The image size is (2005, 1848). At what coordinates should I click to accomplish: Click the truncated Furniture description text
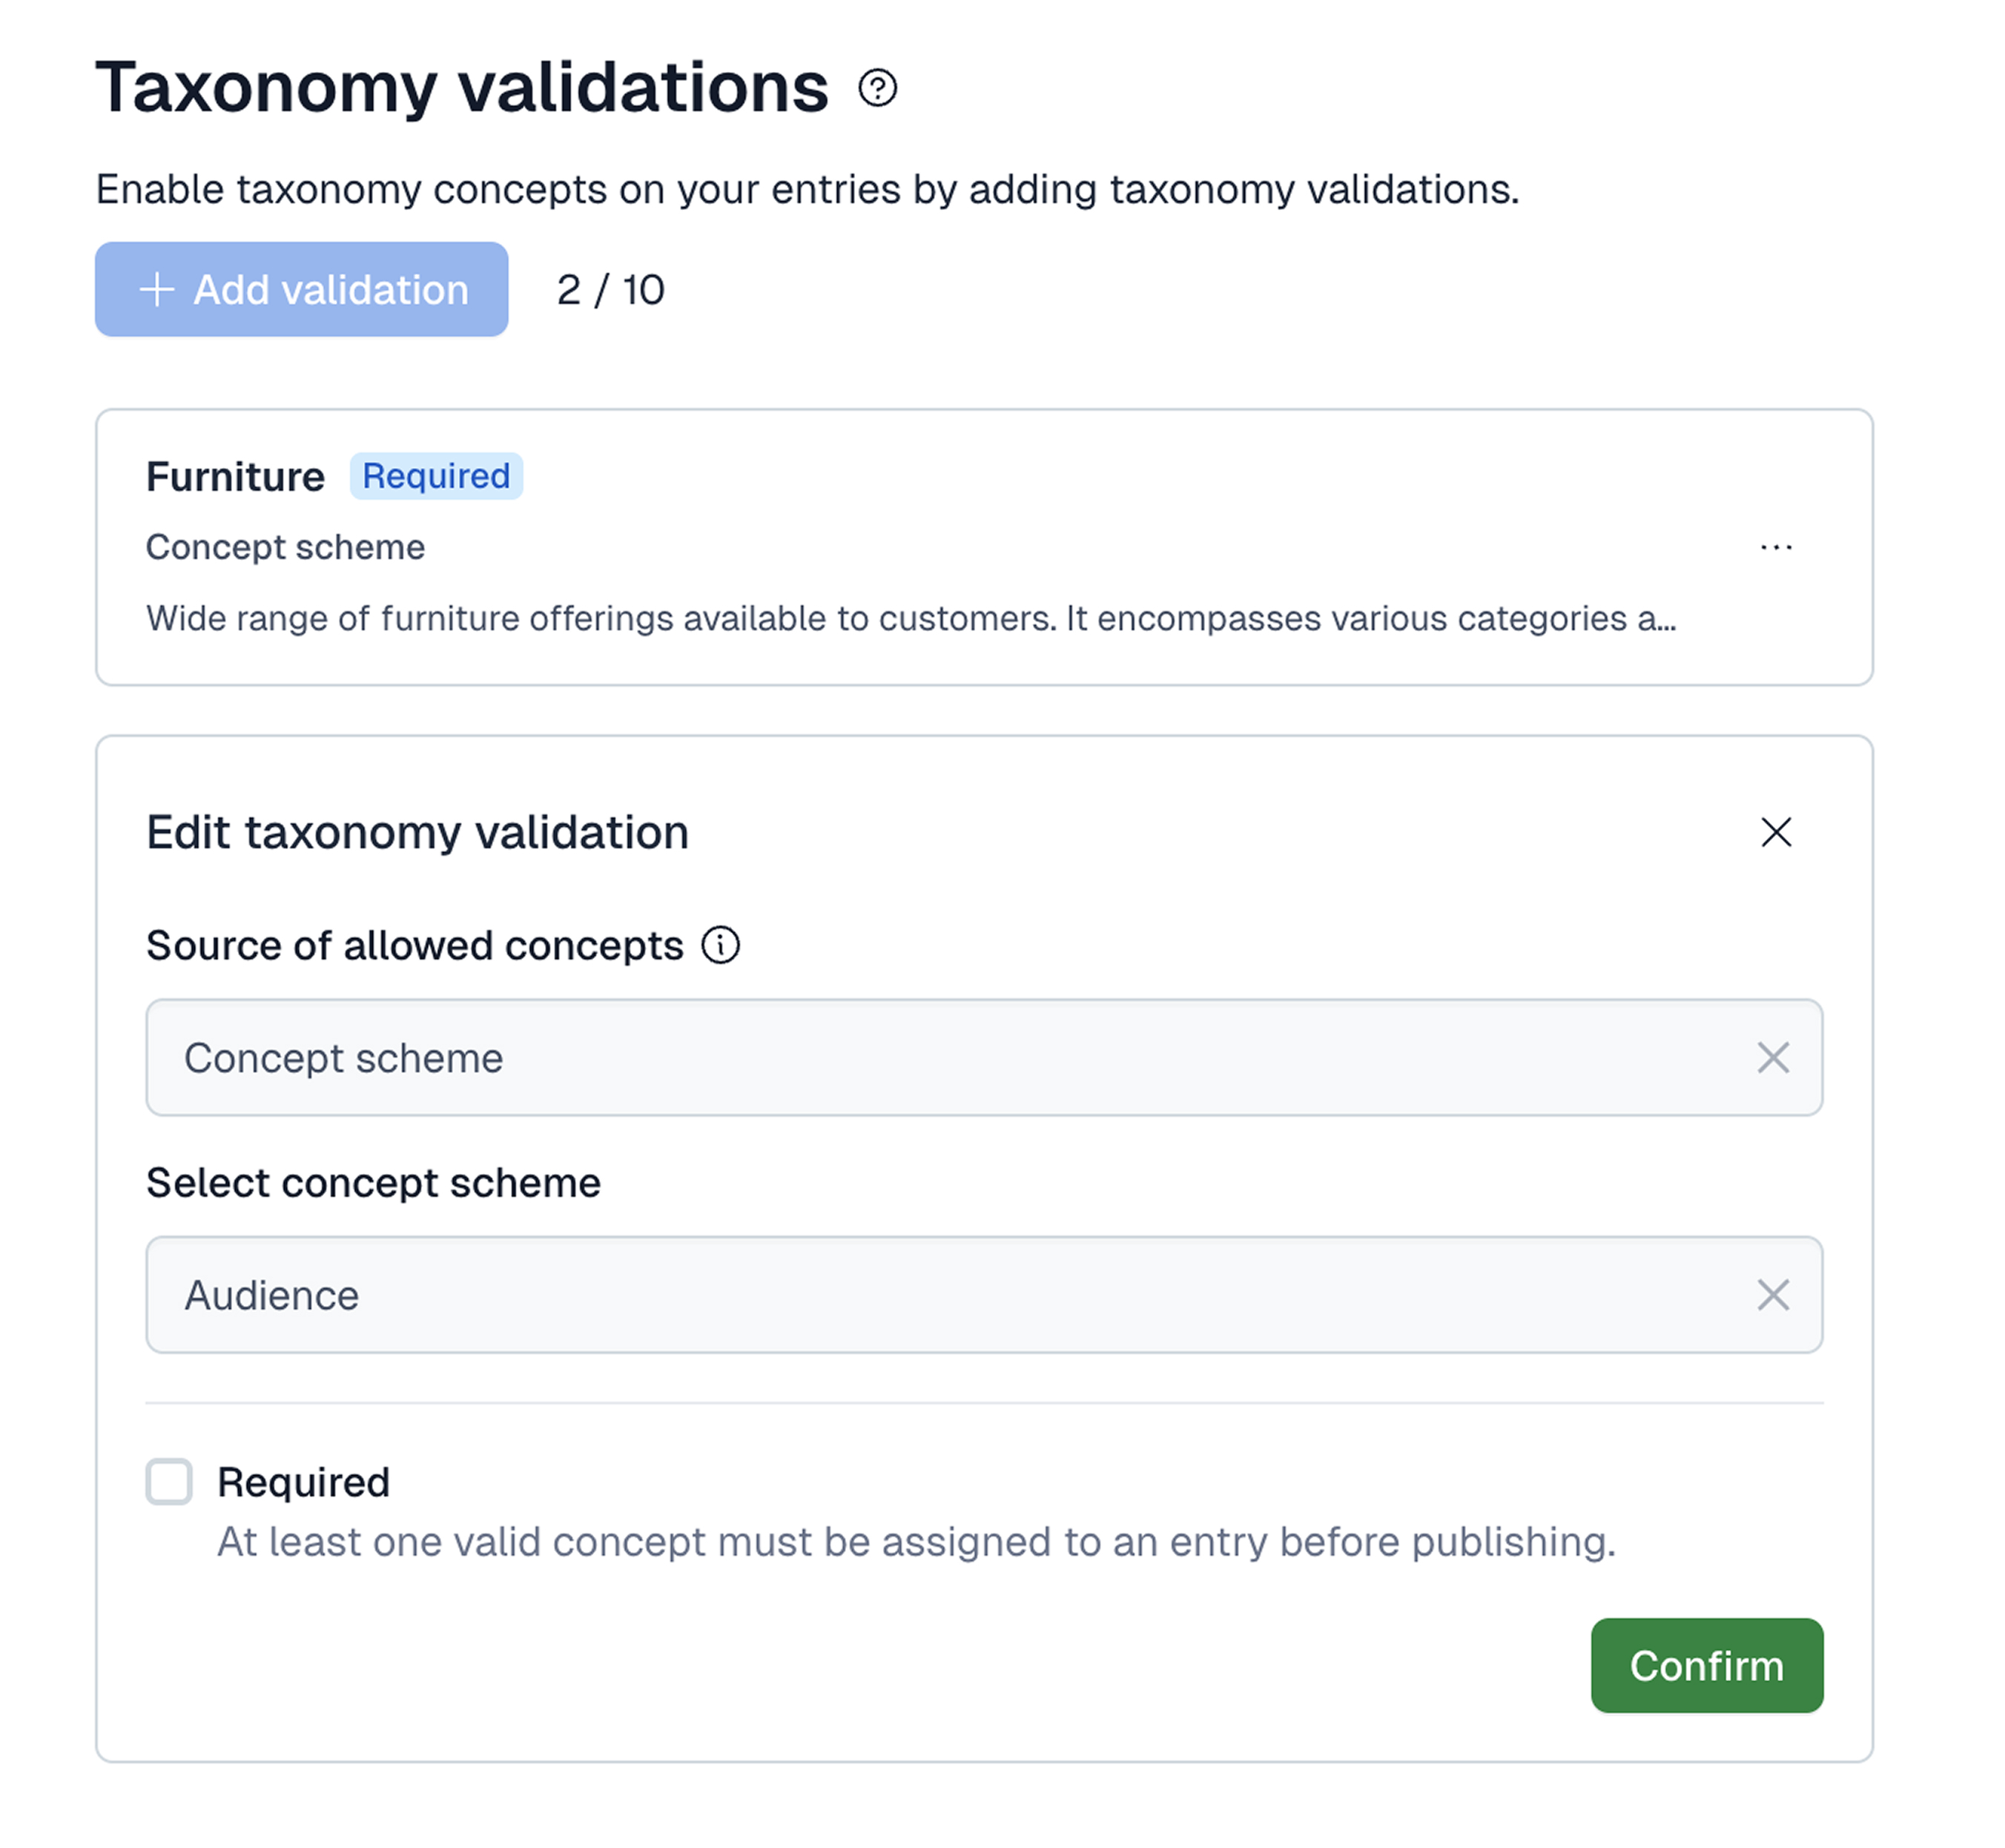pos(910,618)
